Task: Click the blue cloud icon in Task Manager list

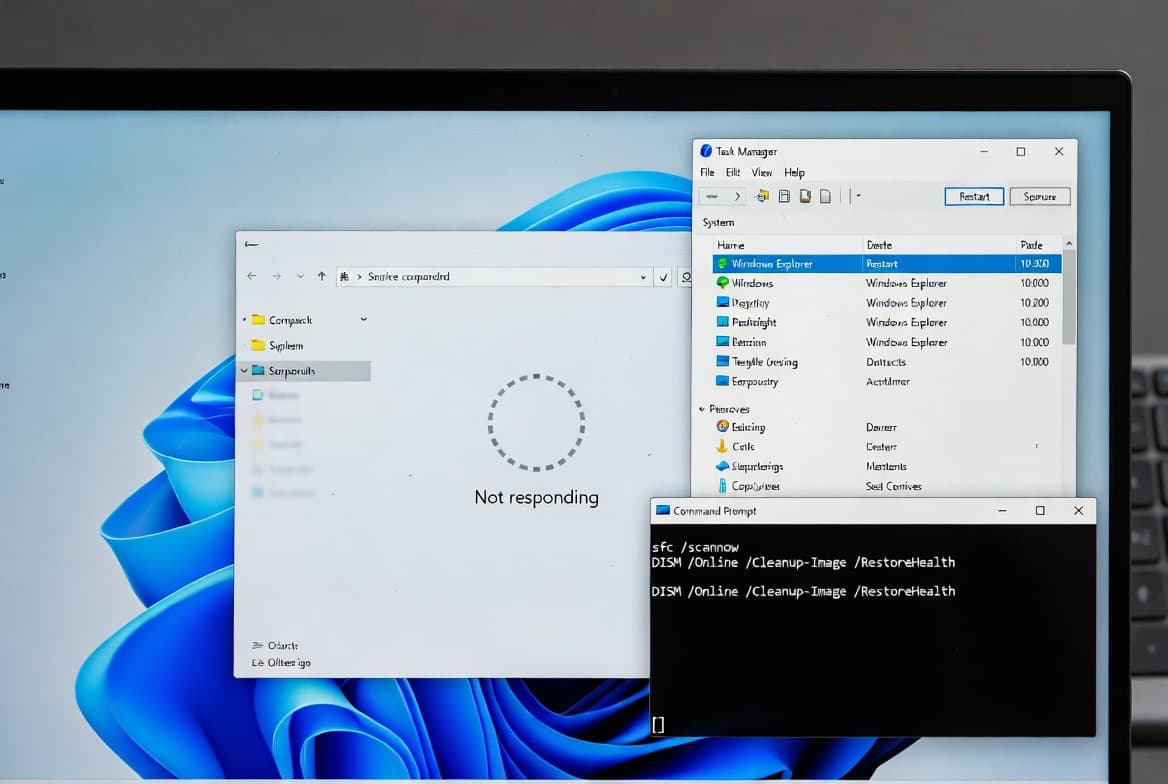Action: point(723,467)
